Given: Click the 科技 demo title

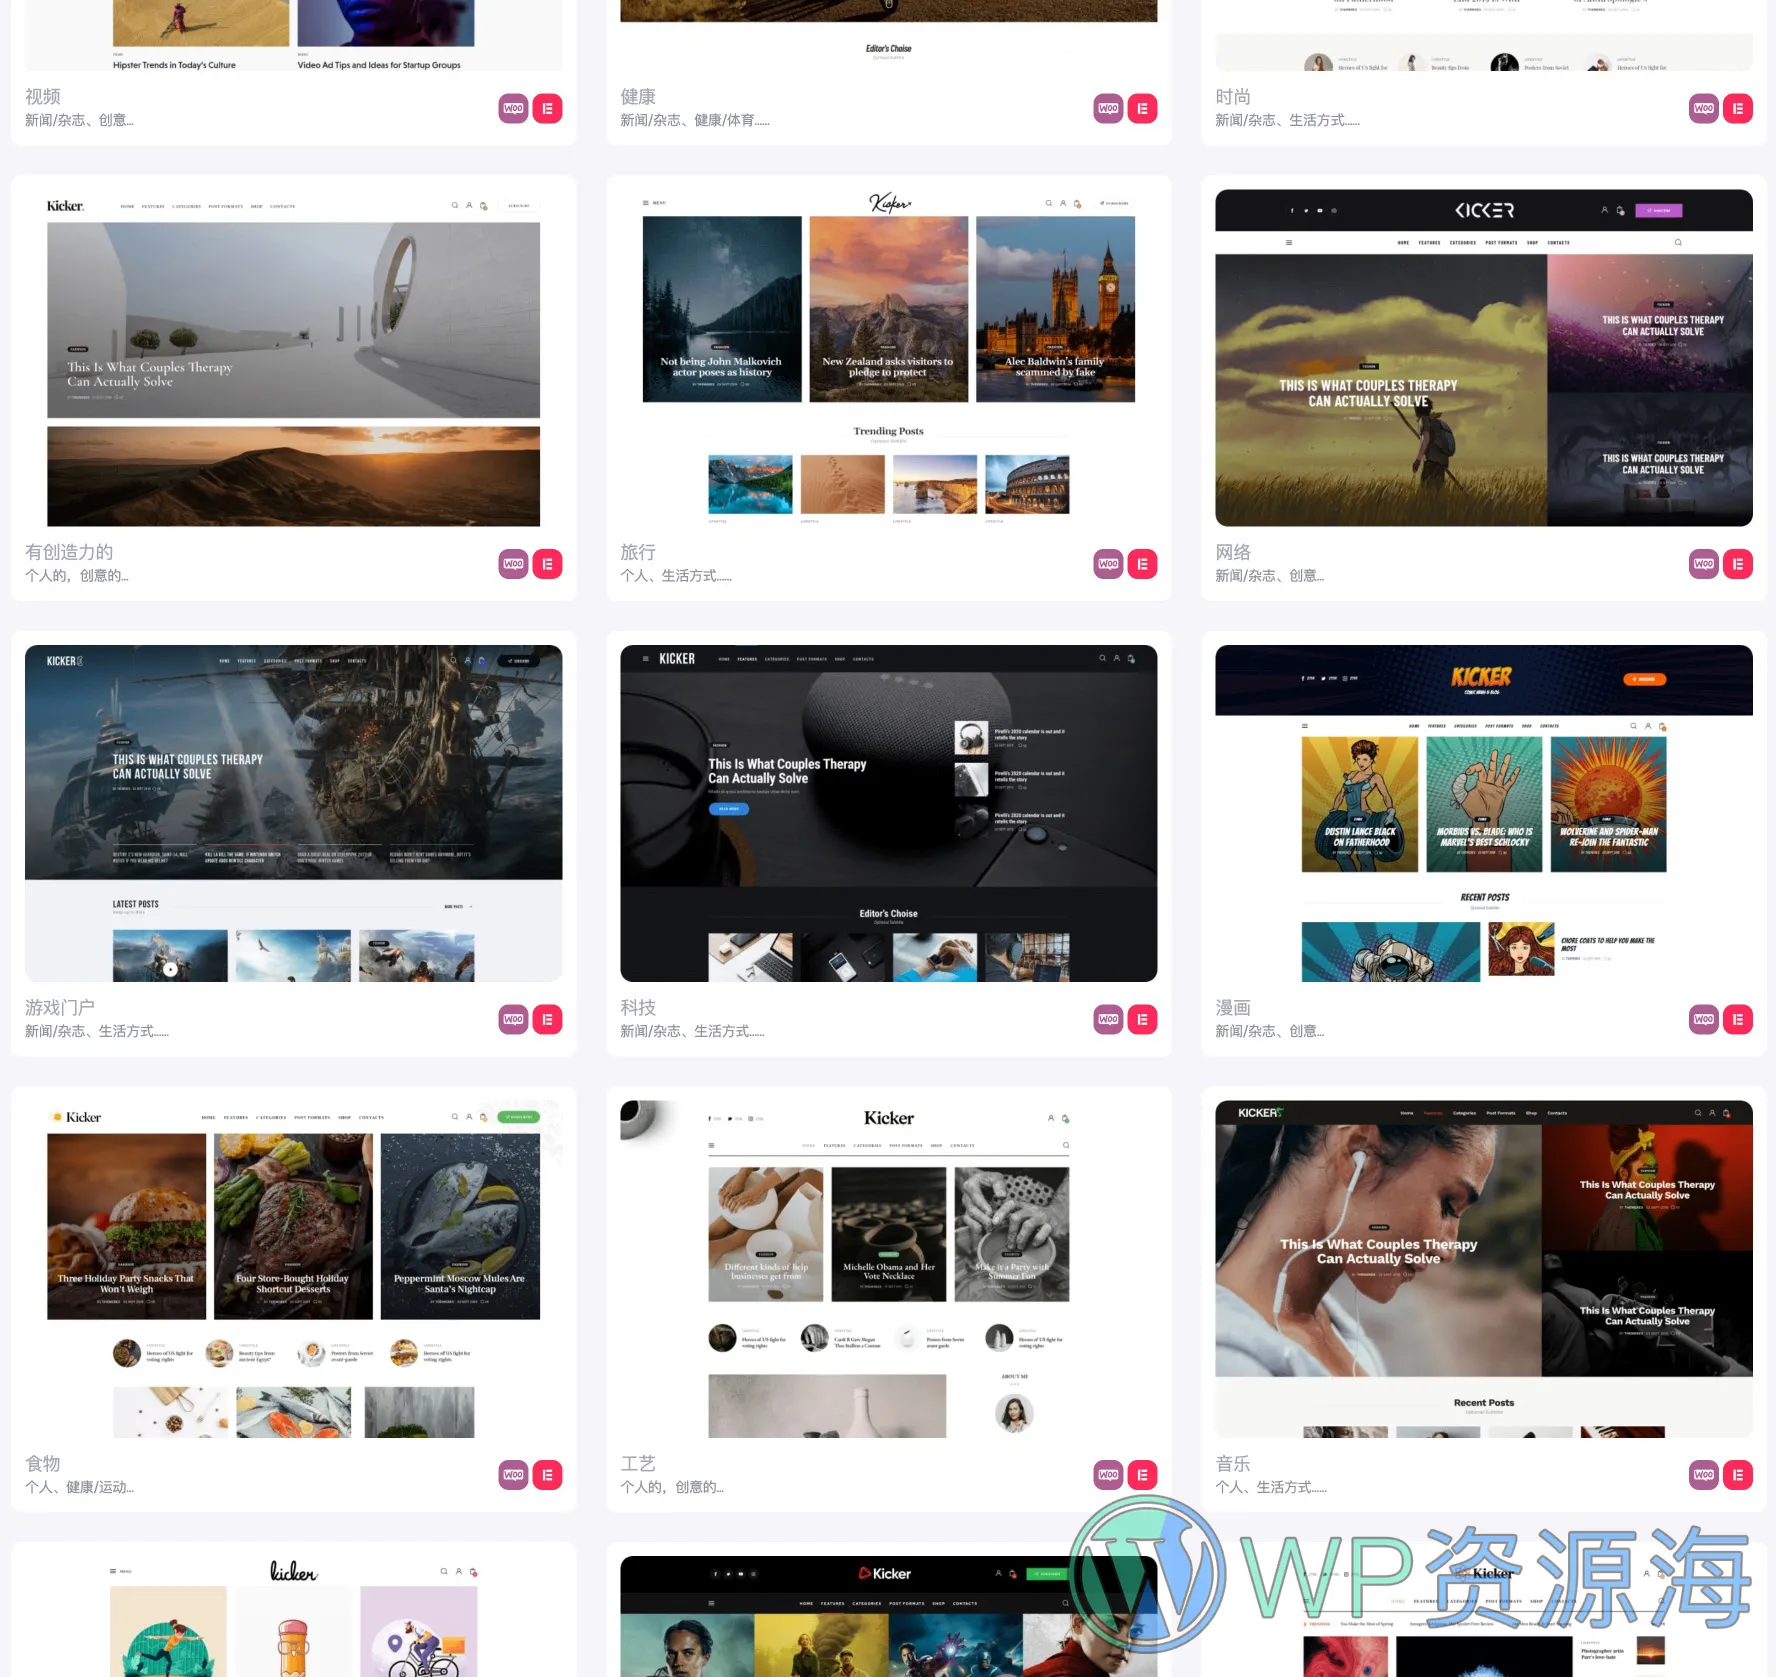Looking at the screenshot, I should (638, 1008).
